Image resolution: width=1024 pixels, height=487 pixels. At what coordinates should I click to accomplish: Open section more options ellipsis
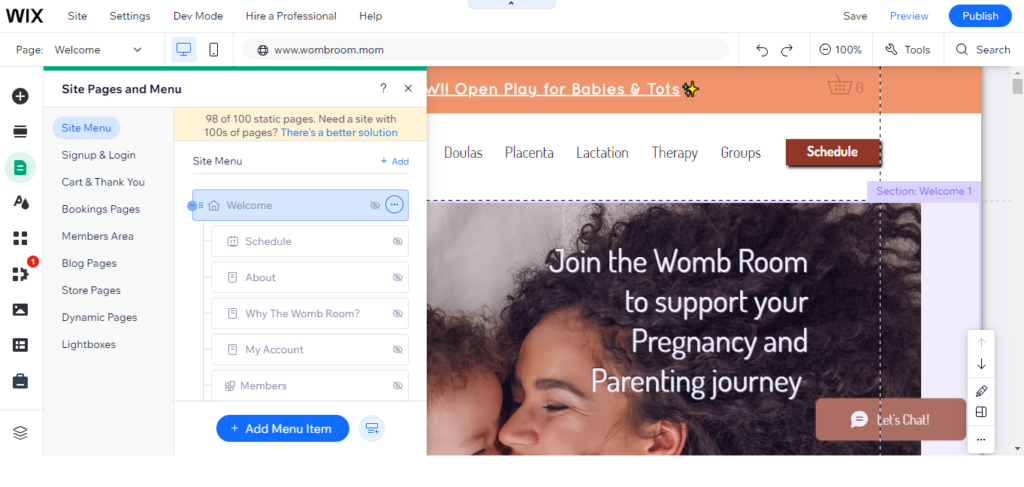tap(981, 440)
